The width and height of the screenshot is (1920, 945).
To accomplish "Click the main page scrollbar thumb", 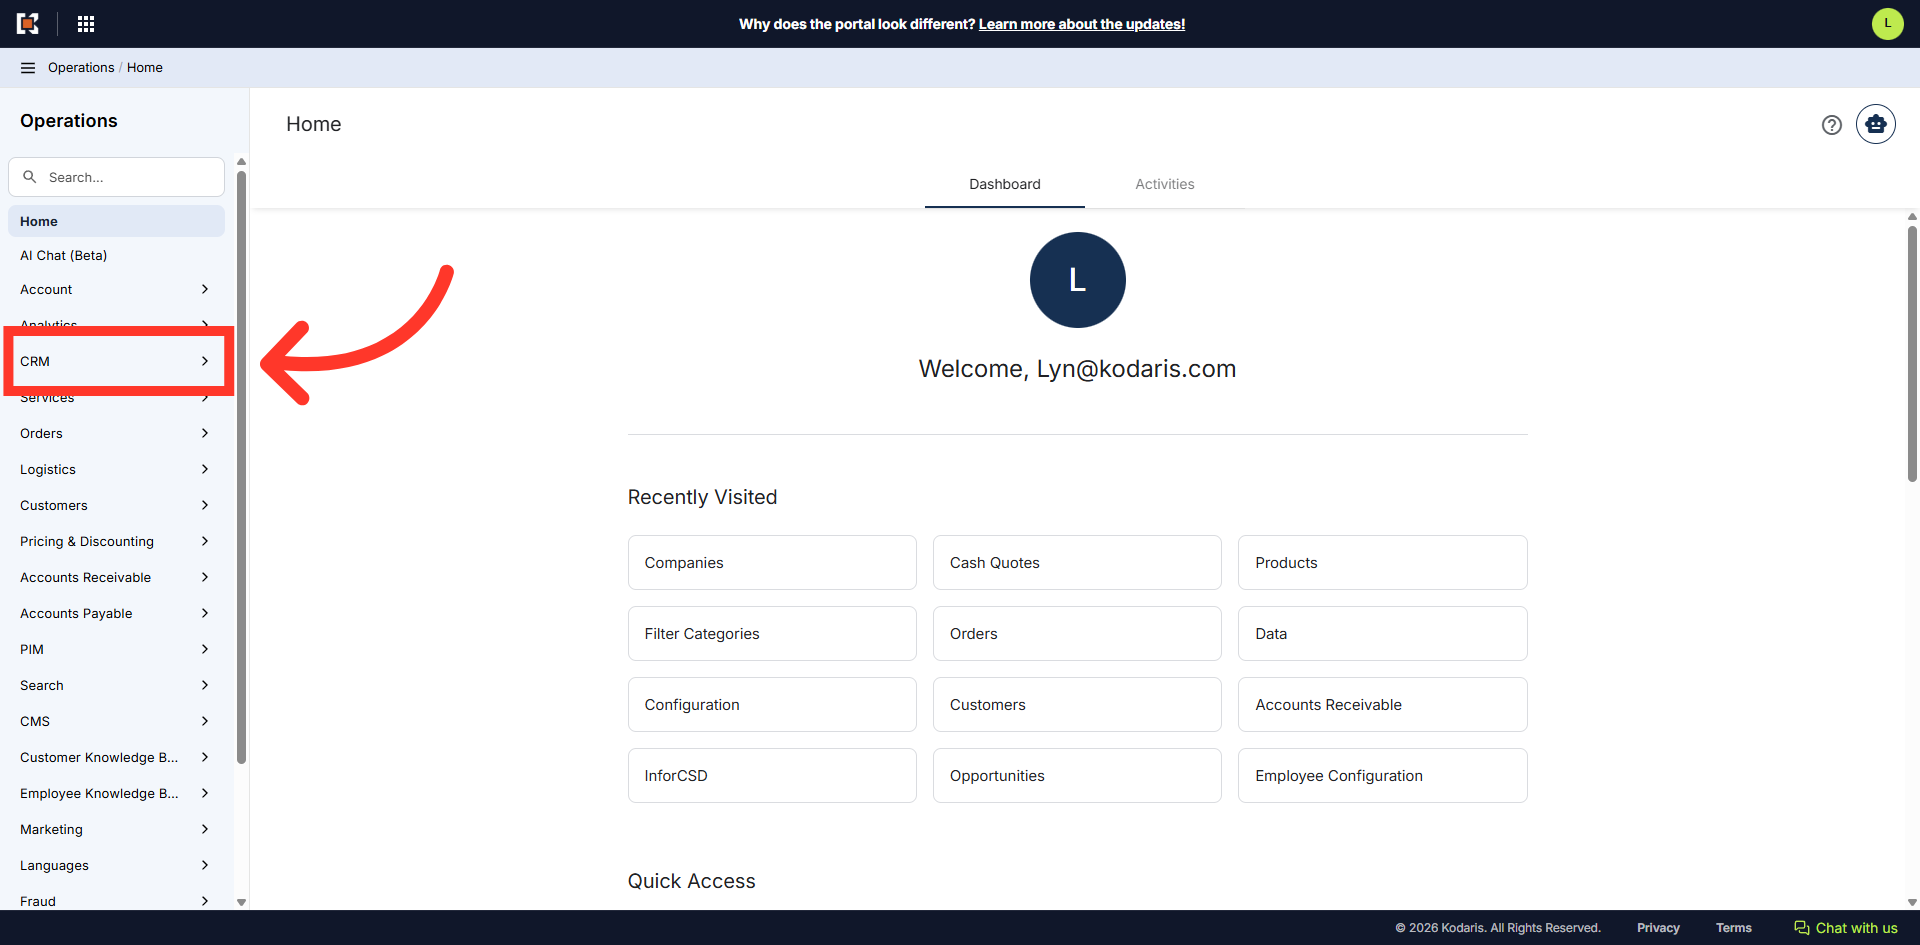I will point(1912,354).
